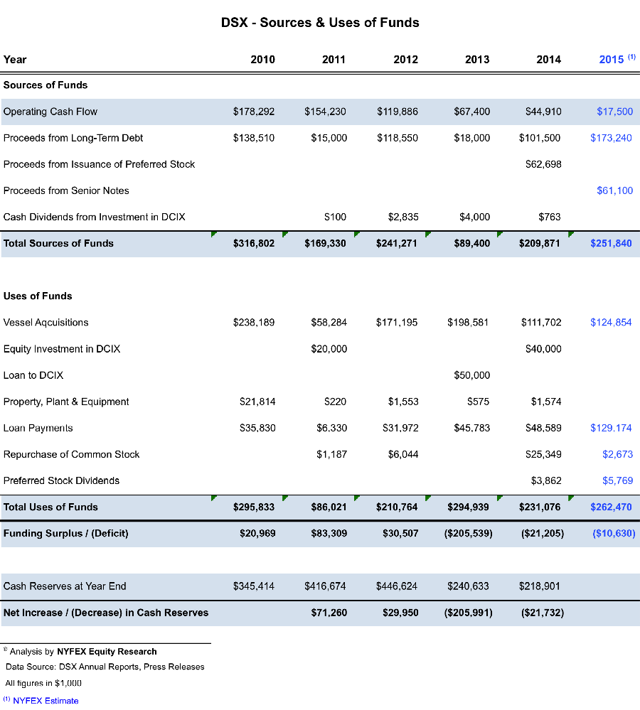Screen dimensions: 640x710
Task: Click 'Net Increase / (Decrease) in Cash Reserves' label
Action: click(106, 613)
